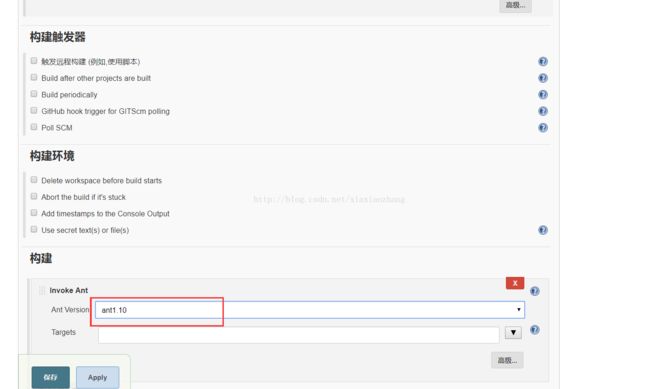650x389 pixels.
Task: Enable the Poll SCM checkbox
Action: point(34,127)
